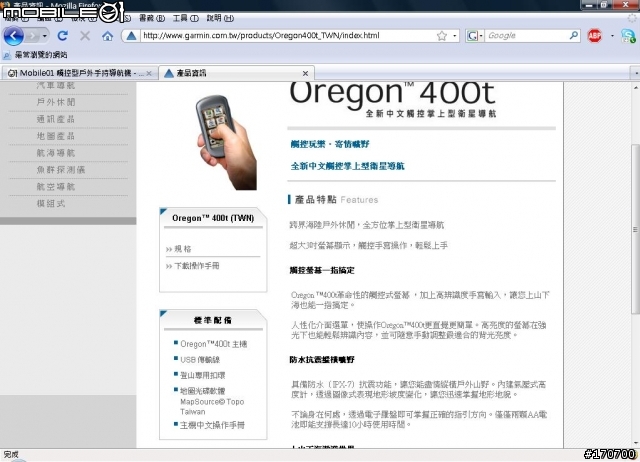Click the Forward arrow button
Screen dimensions: 640x462
coord(31,36)
